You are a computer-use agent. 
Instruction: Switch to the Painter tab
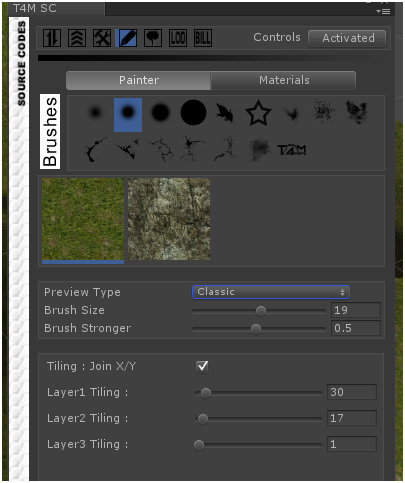[138, 80]
